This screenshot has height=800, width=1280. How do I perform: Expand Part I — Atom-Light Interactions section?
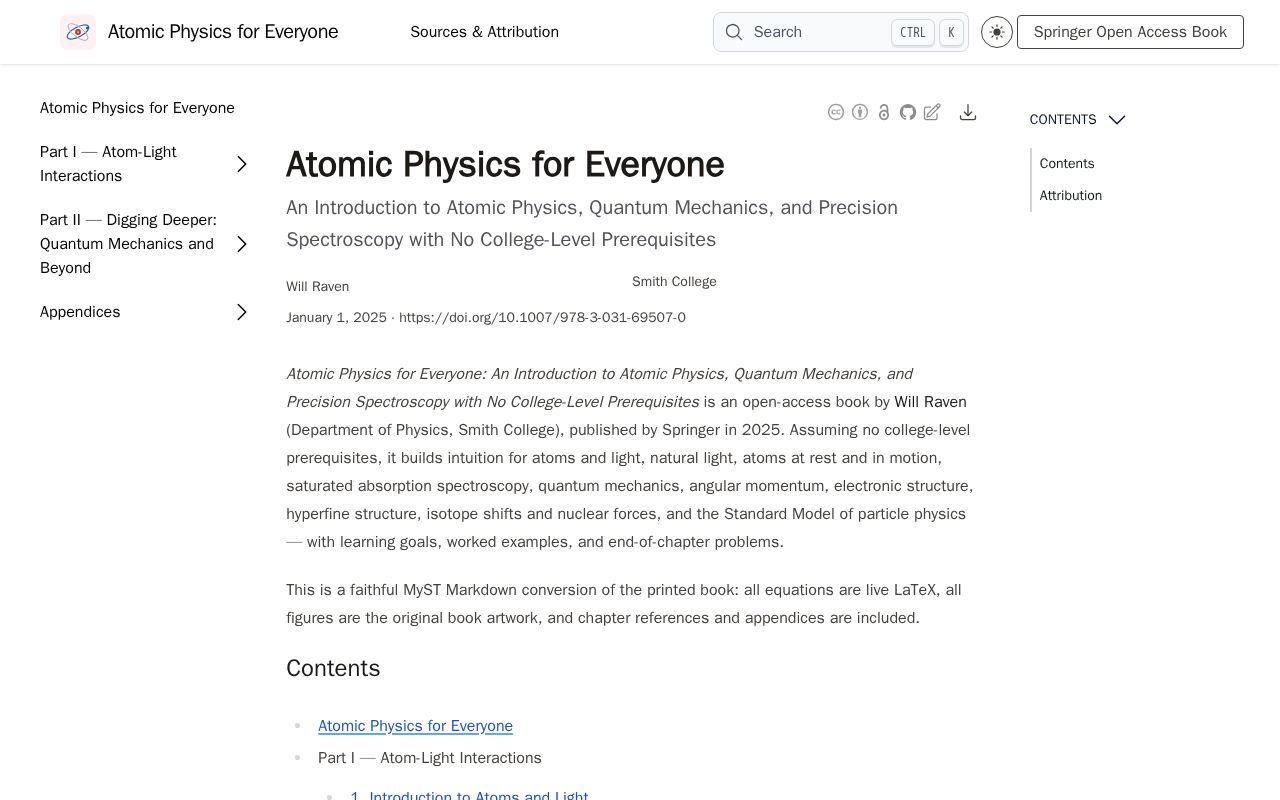click(x=242, y=164)
